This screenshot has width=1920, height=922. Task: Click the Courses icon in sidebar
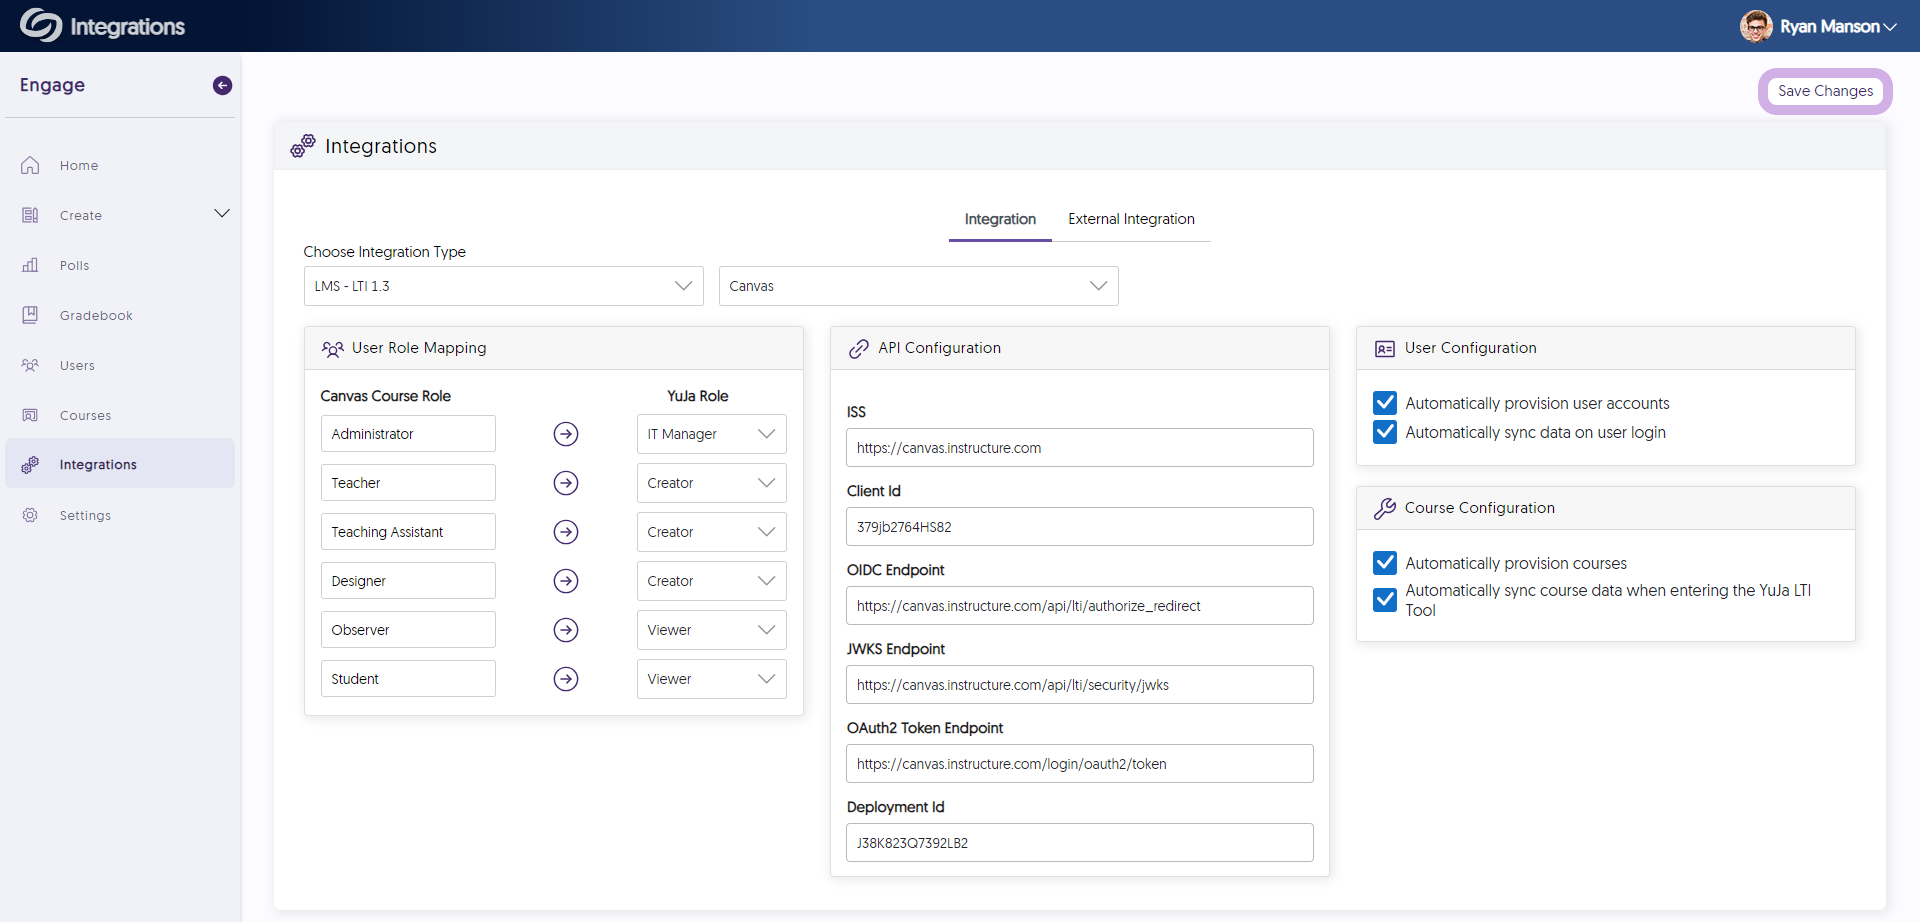pos(30,415)
